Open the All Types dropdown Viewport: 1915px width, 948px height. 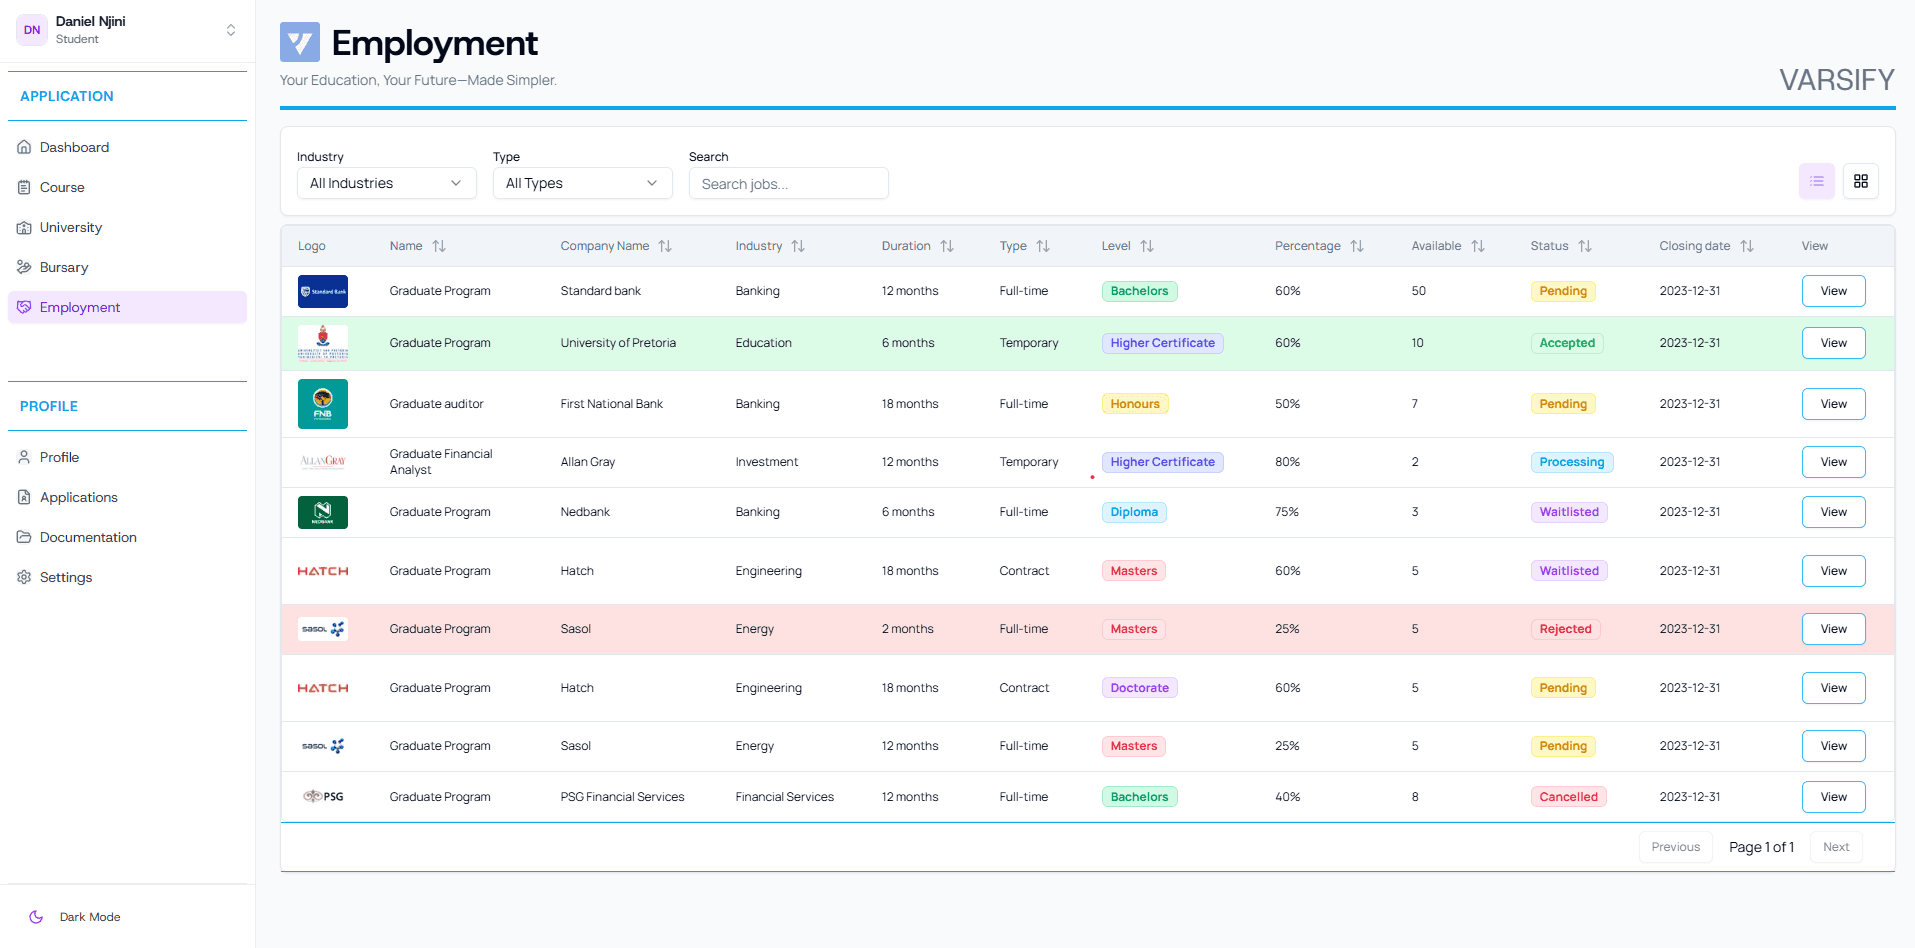[582, 183]
